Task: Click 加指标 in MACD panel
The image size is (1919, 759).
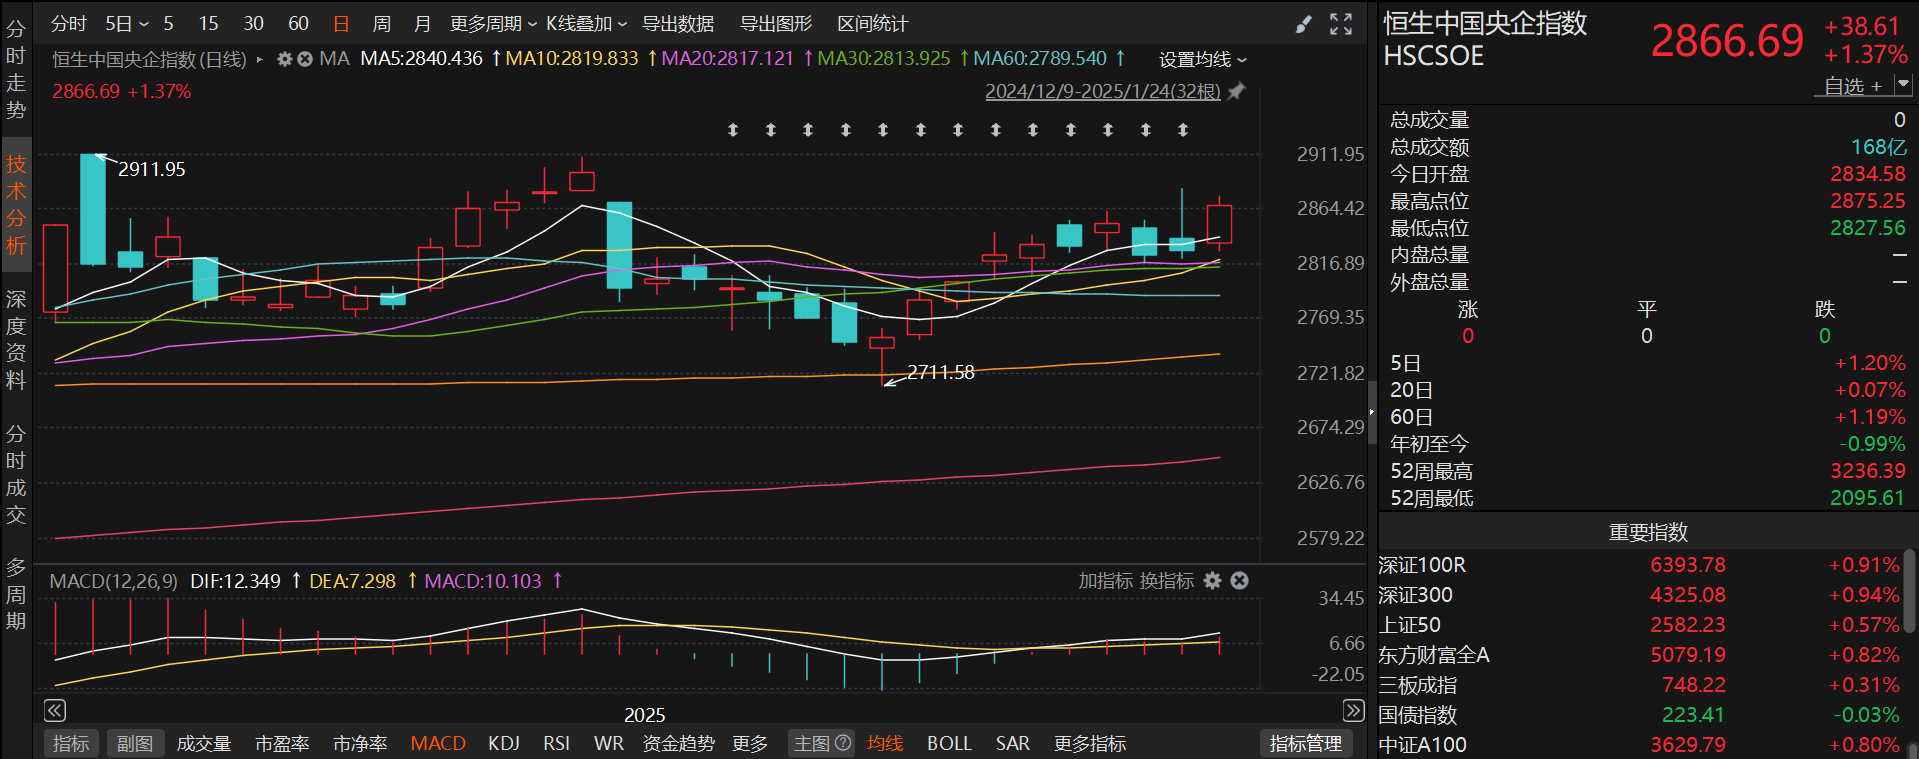Action: (x=1105, y=580)
